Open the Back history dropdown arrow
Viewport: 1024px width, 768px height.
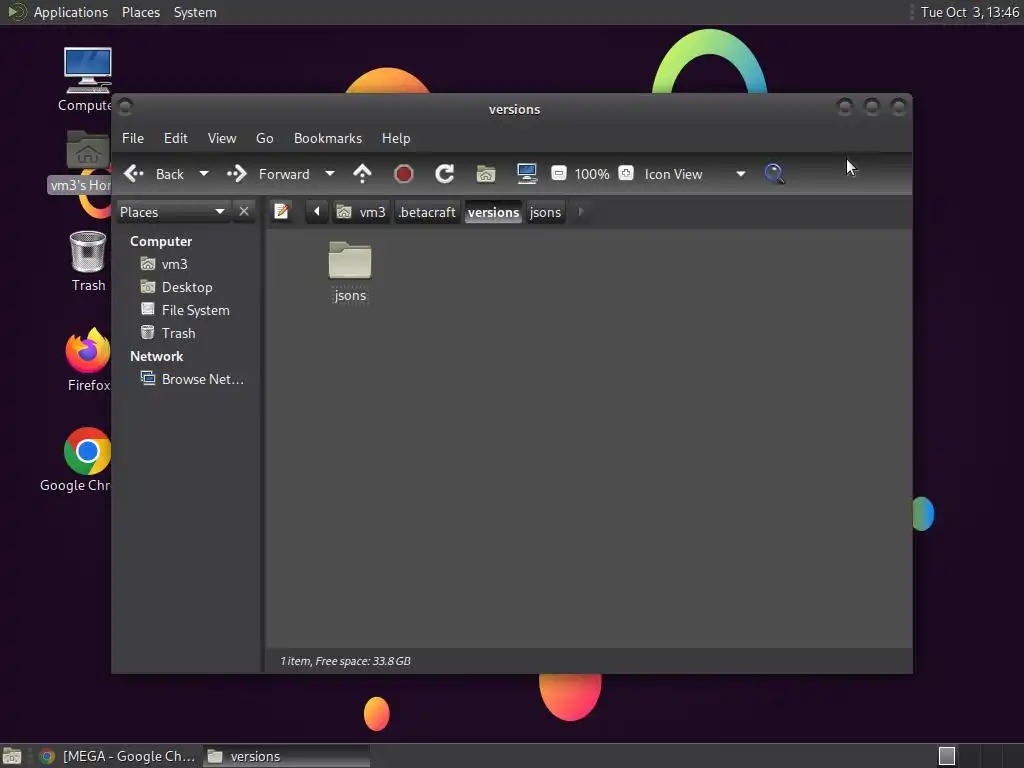(x=204, y=174)
